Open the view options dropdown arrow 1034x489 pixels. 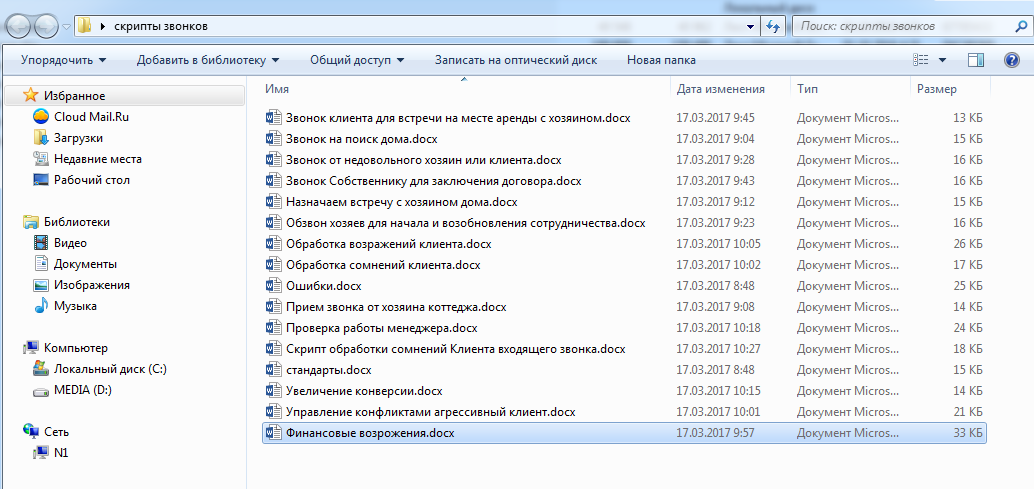click(942, 60)
